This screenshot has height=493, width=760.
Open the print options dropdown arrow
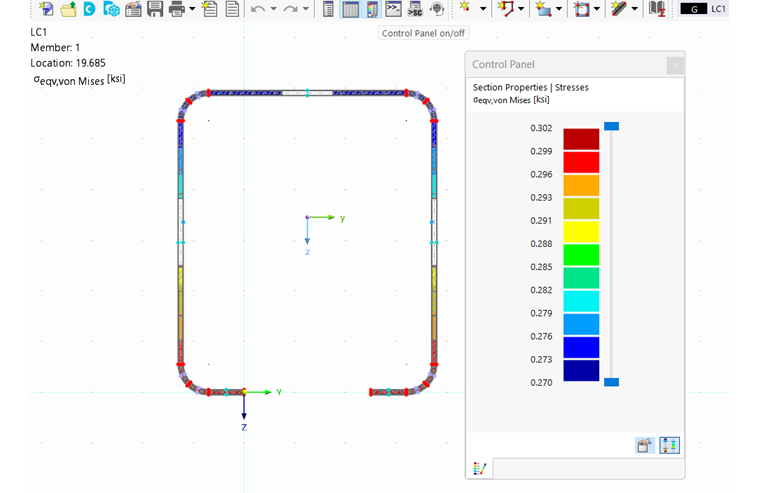click(x=193, y=9)
